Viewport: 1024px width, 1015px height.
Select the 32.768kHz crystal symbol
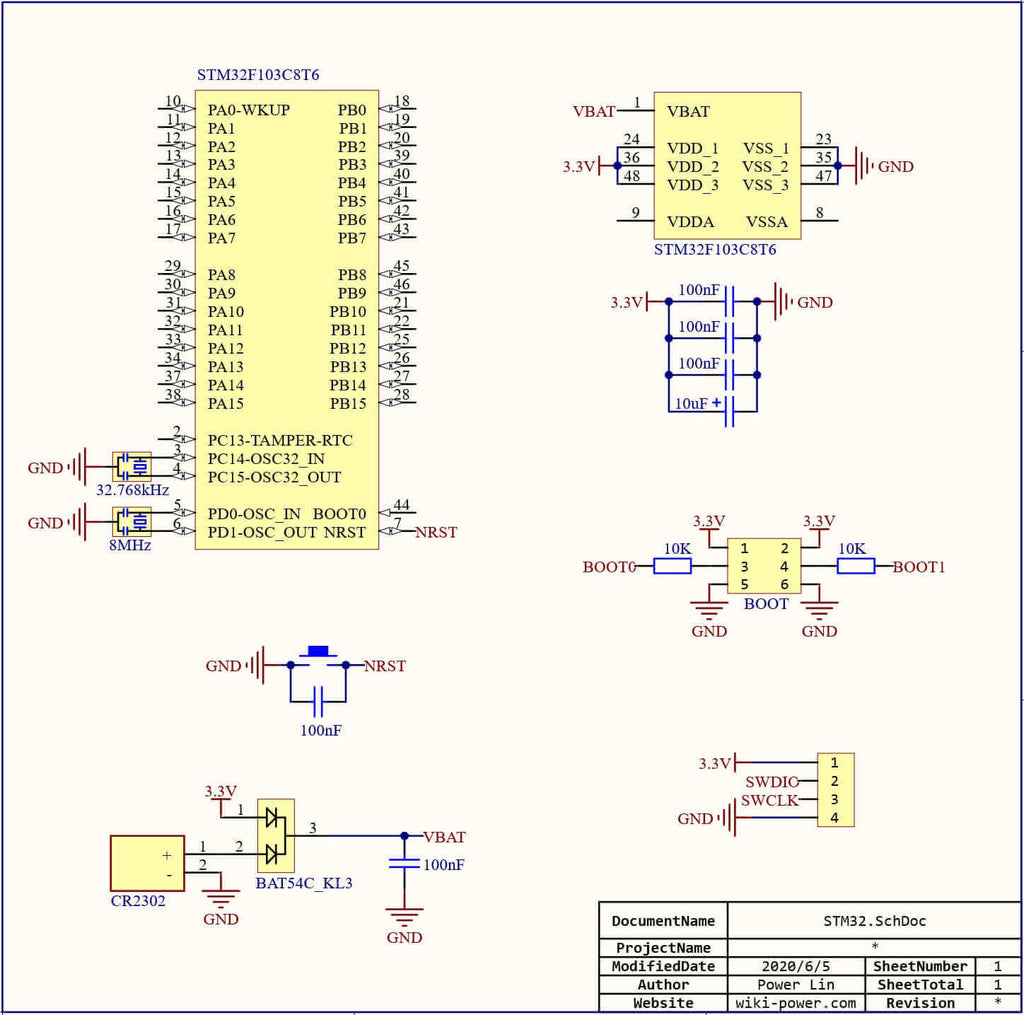(x=131, y=466)
